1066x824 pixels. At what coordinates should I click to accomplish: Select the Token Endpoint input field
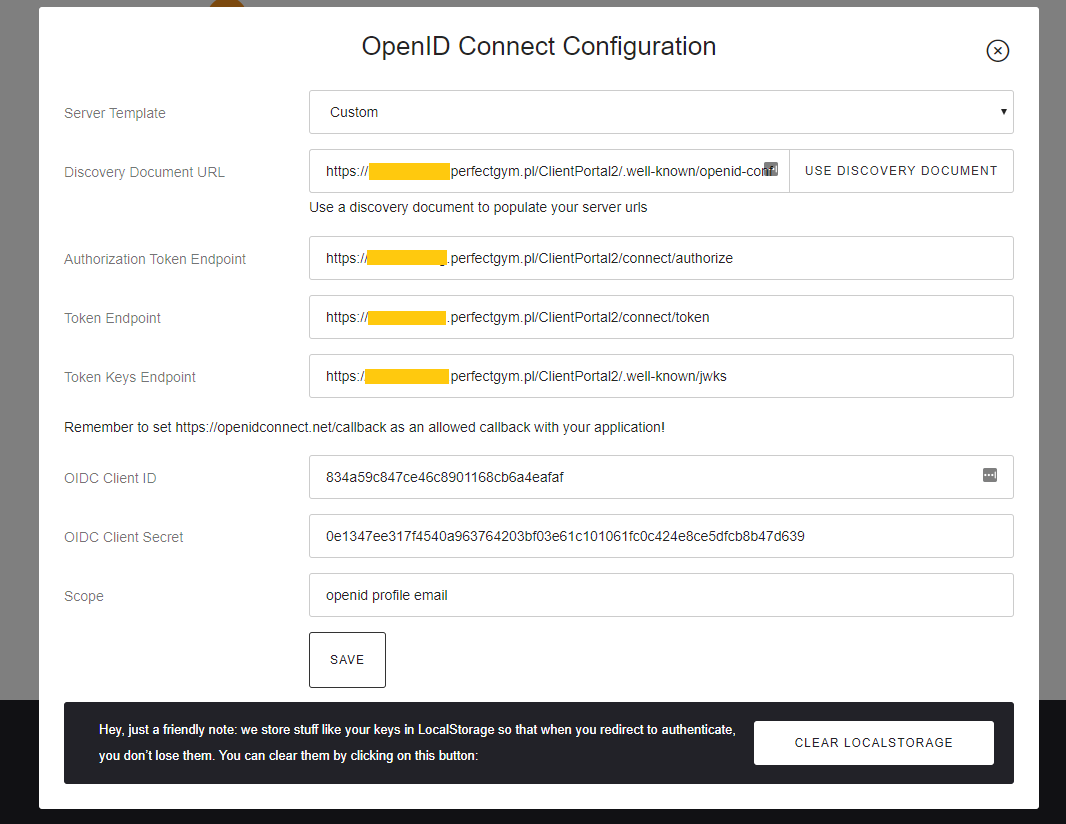(660, 317)
